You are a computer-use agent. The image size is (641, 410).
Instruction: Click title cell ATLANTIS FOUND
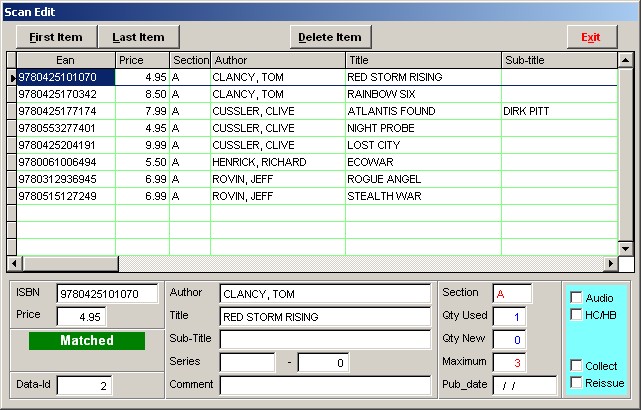pyautogui.click(x=424, y=111)
